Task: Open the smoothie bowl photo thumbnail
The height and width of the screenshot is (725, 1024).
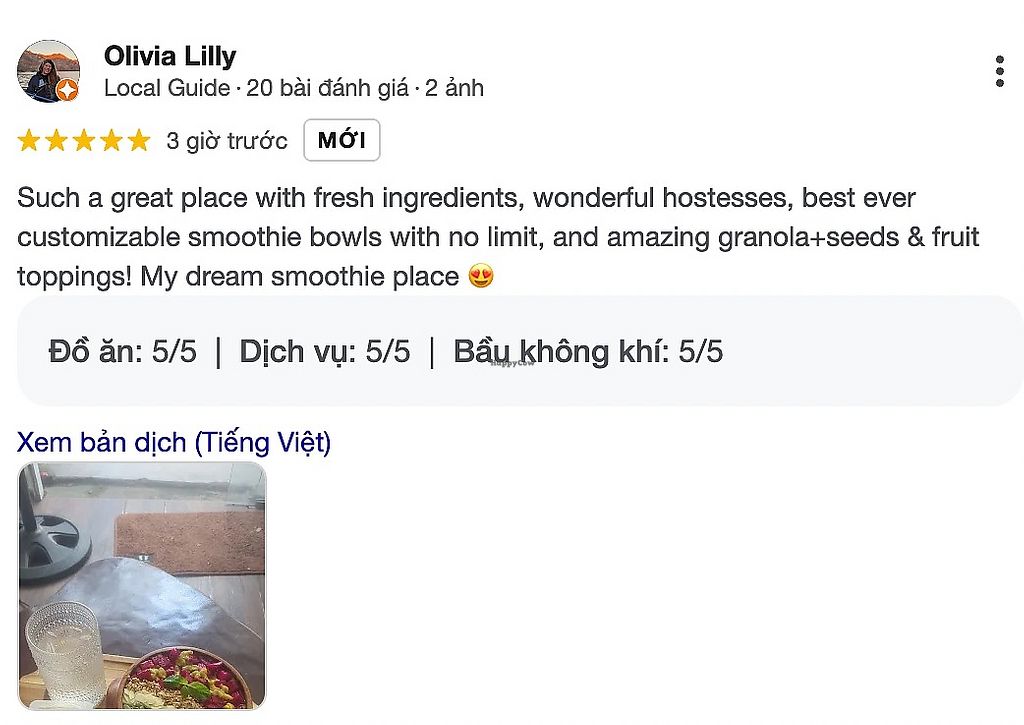Action: point(142,585)
